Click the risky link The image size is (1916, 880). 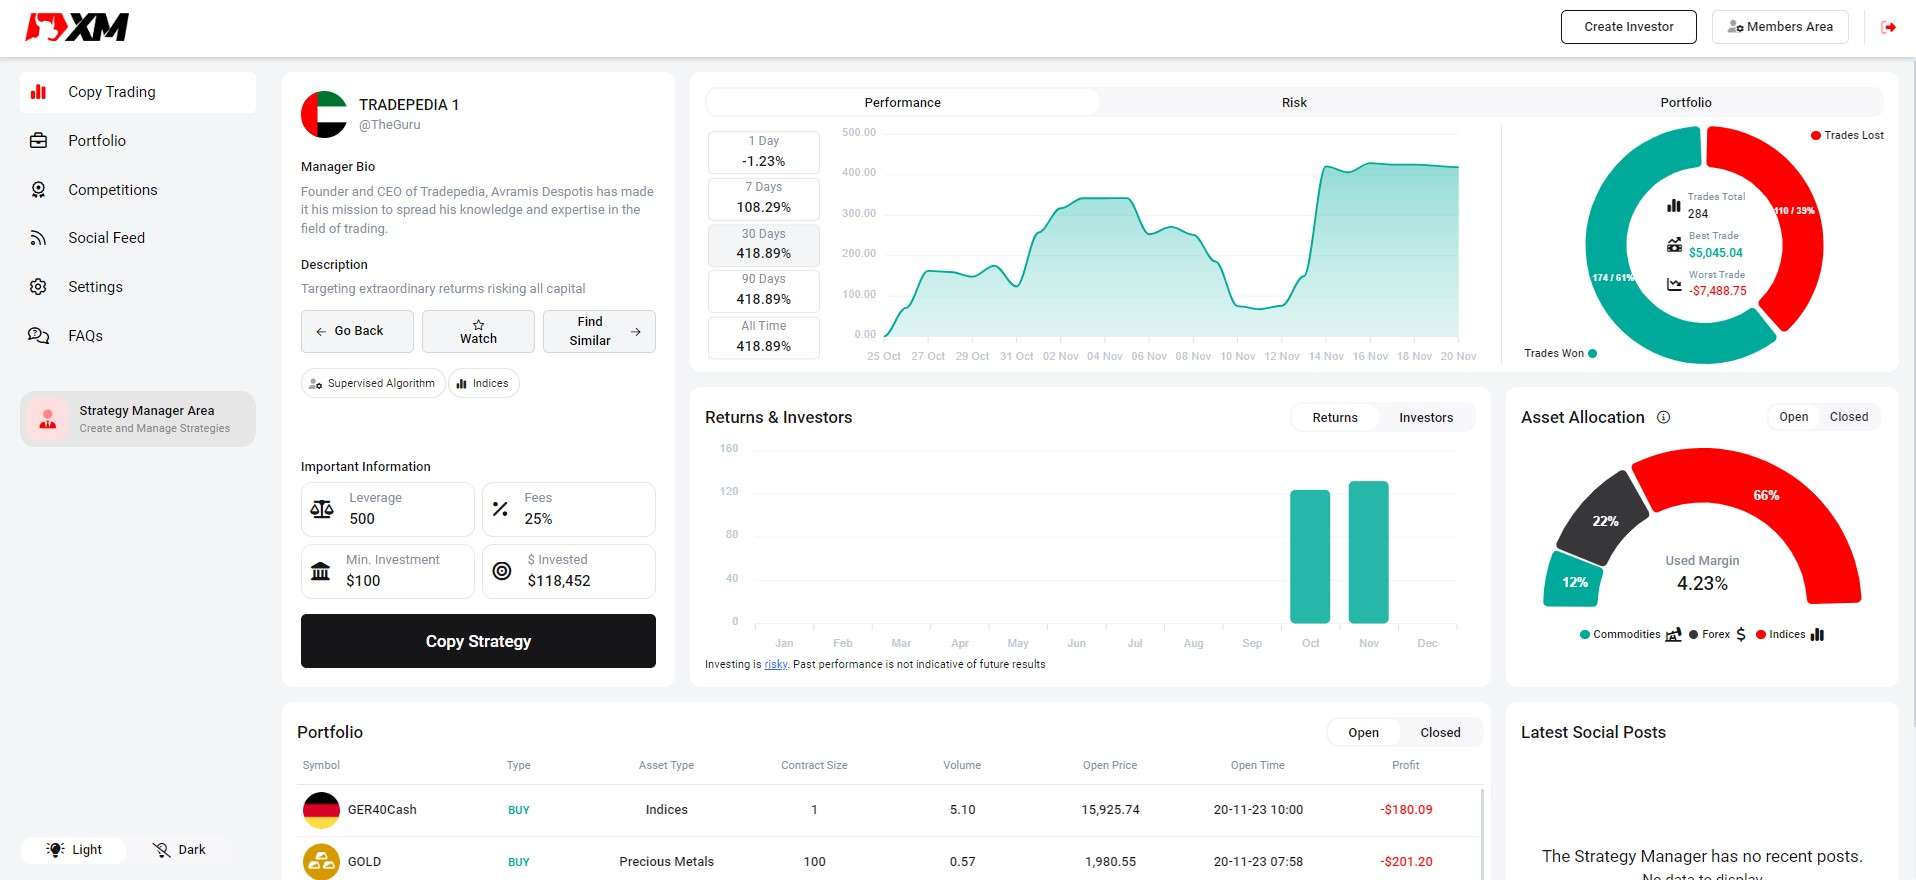pyautogui.click(x=776, y=664)
